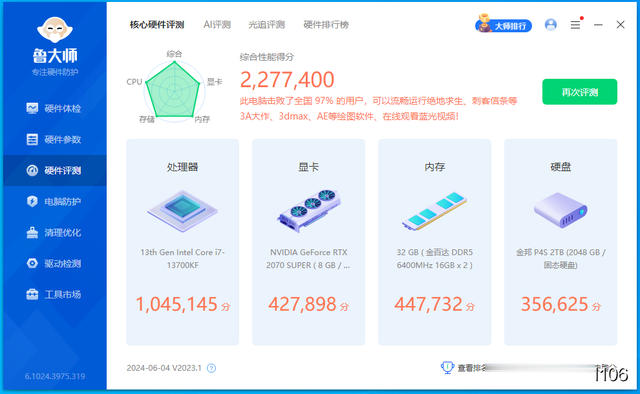The image size is (640, 394).
Task: Open 硬件体检 in the sidebar
Action: [53, 108]
